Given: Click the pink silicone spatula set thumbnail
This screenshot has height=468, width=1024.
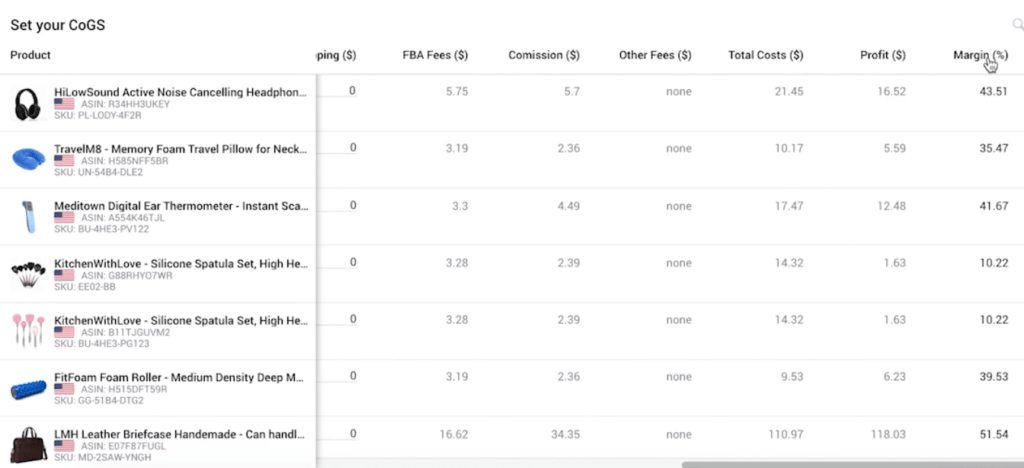Looking at the screenshot, I should coord(28,330).
